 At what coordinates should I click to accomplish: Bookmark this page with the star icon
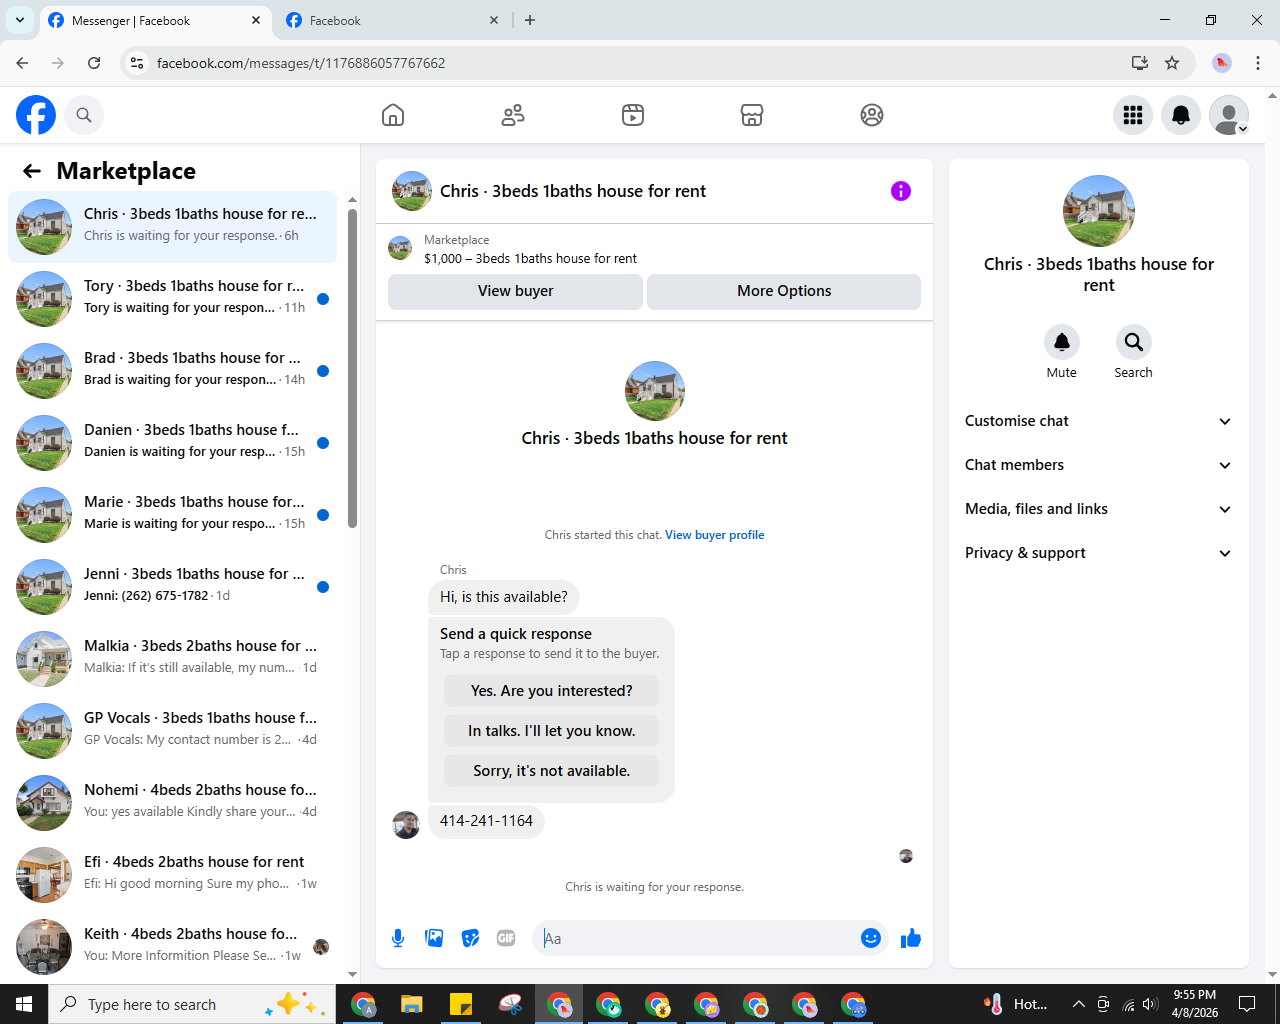(x=1172, y=63)
